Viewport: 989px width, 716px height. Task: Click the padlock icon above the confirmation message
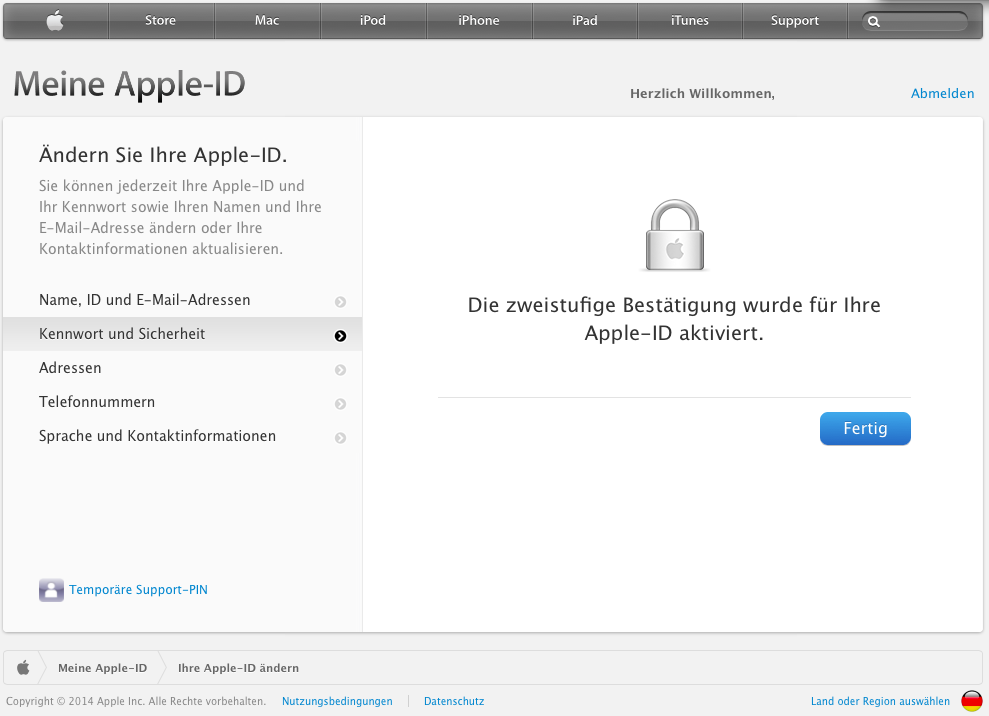tap(674, 235)
